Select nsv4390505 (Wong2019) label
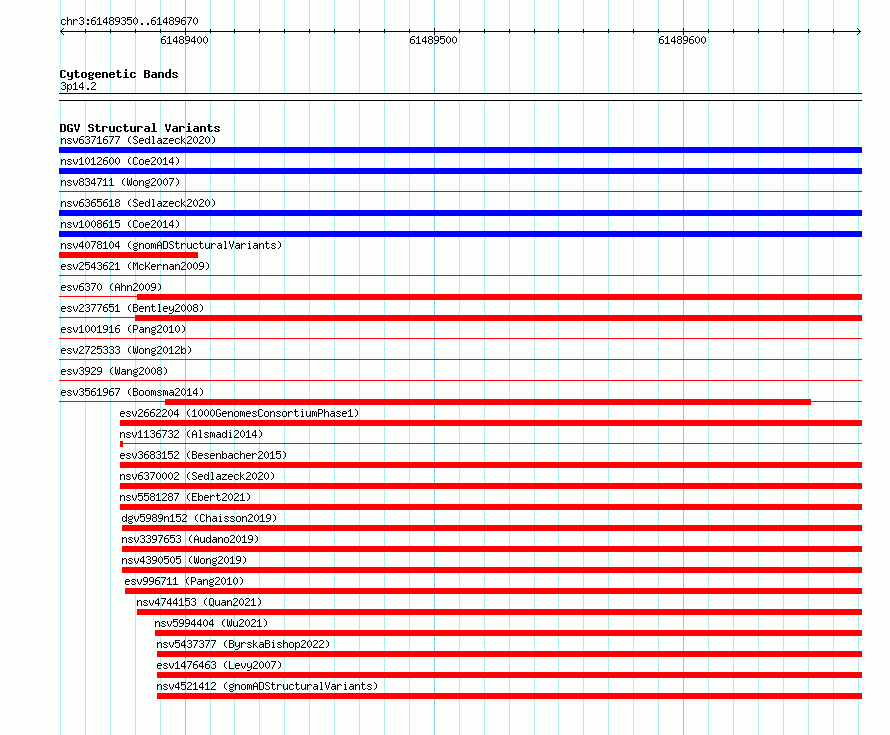 184,560
